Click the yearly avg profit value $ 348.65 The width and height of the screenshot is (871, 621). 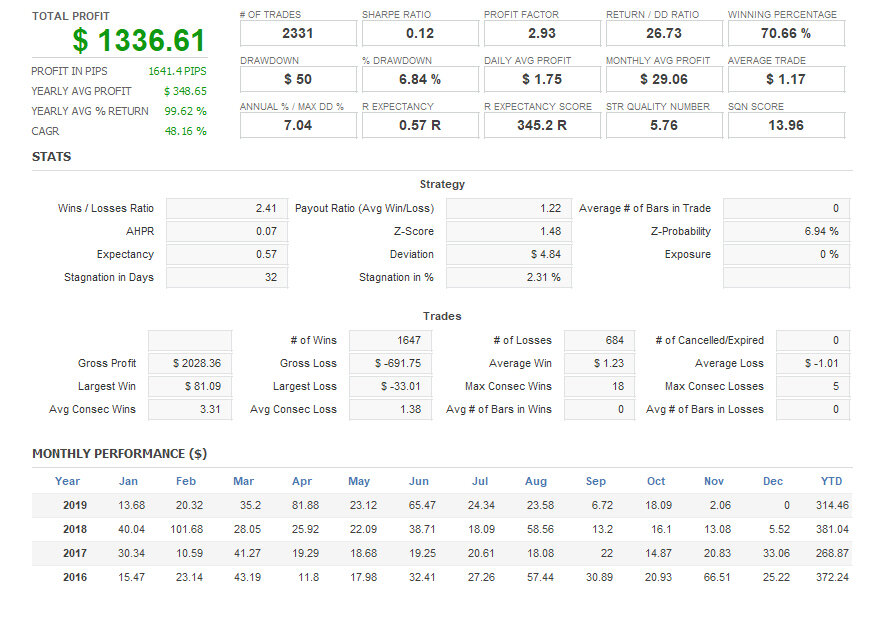(185, 91)
